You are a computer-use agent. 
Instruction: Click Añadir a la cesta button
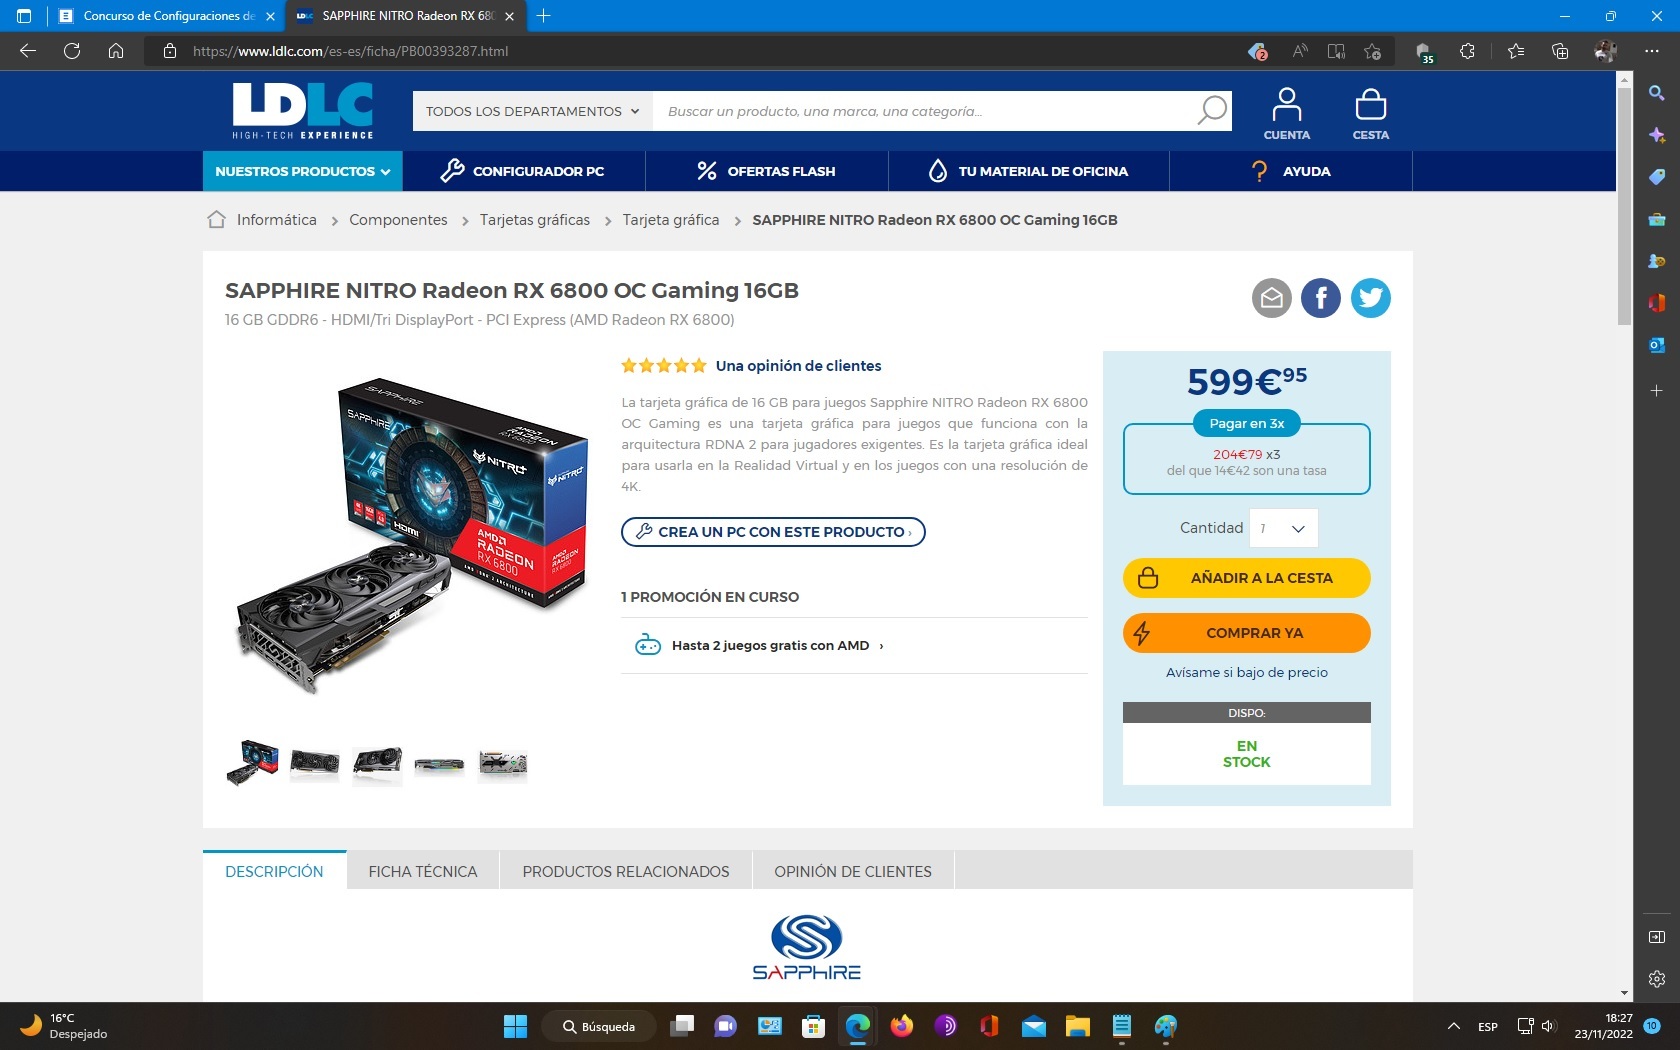(x=1246, y=578)
